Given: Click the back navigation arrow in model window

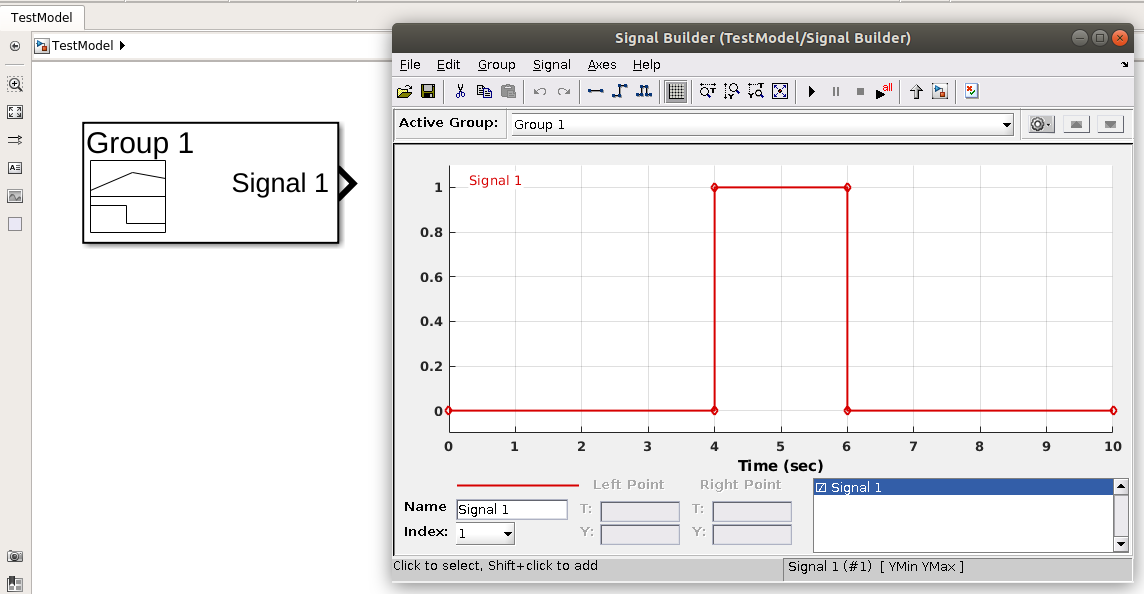Looking at the screenshot, I should [x=15, y=46].
